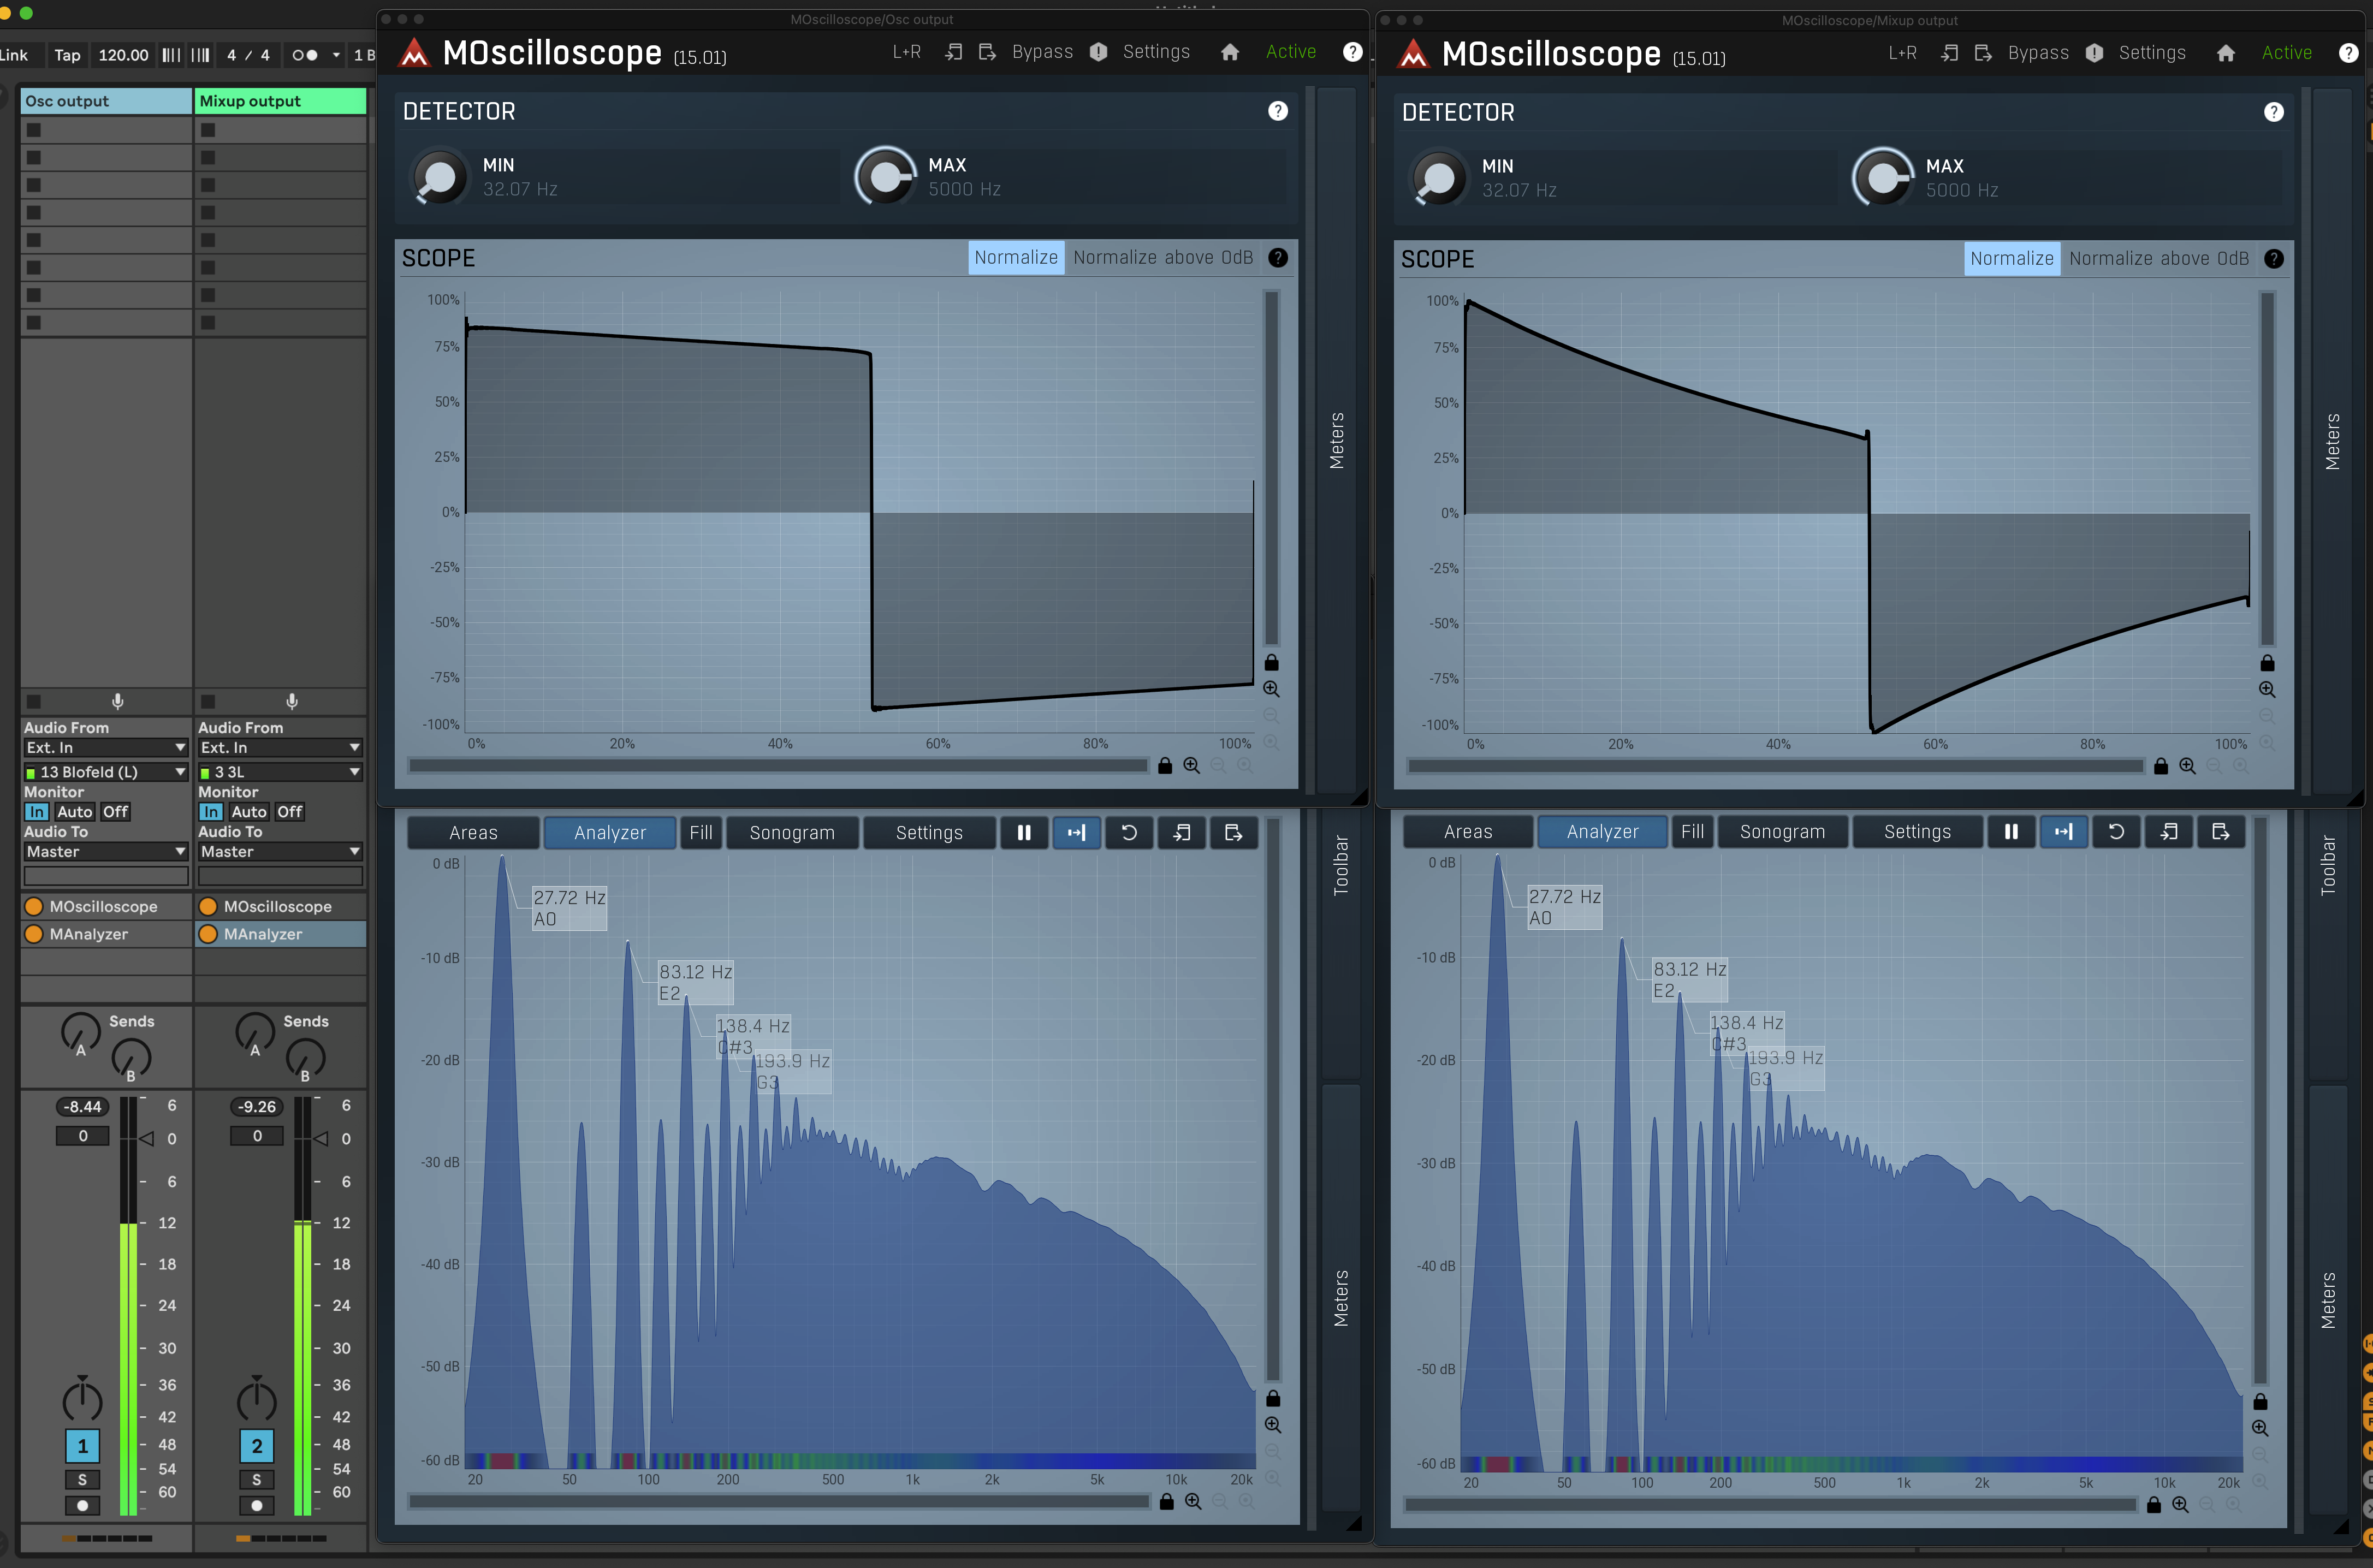Open help question mark in Osc output header
The height and width of the screenshot is (1568, 2373).
click(1352, 52)
